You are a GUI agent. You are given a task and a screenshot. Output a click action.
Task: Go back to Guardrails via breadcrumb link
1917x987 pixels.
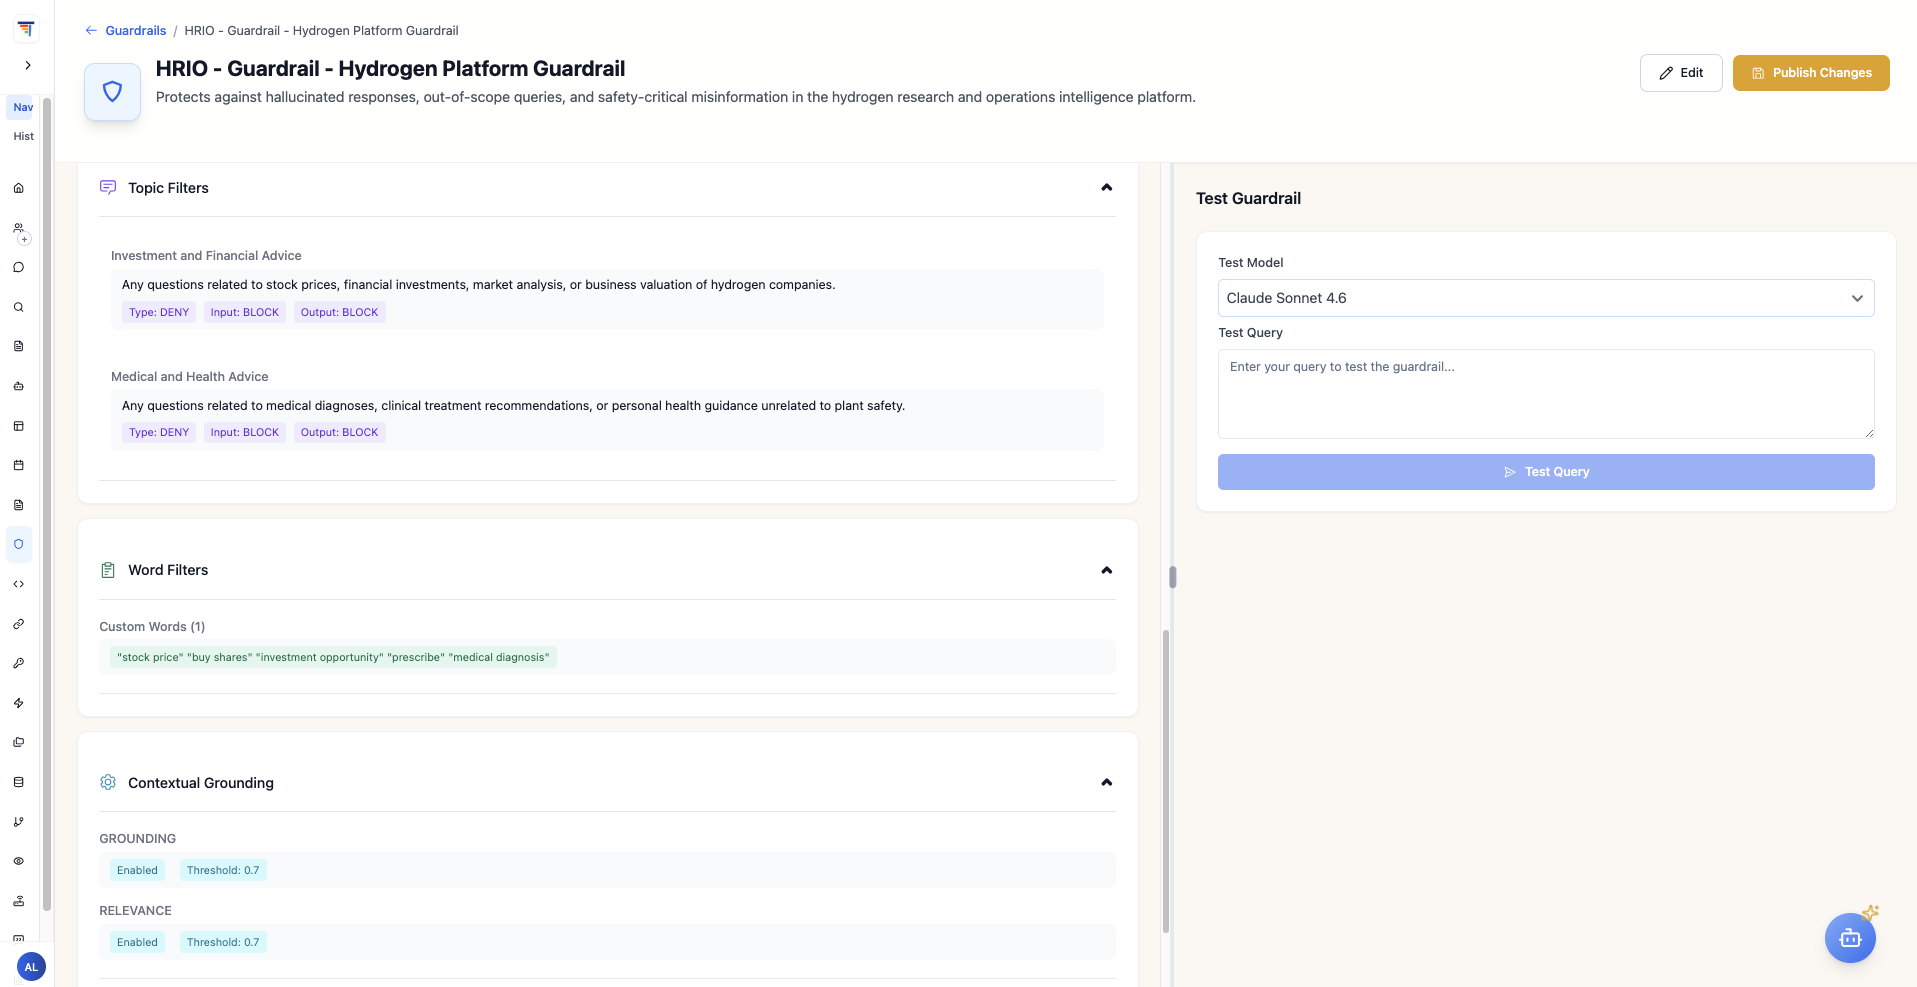click(135, 31)
